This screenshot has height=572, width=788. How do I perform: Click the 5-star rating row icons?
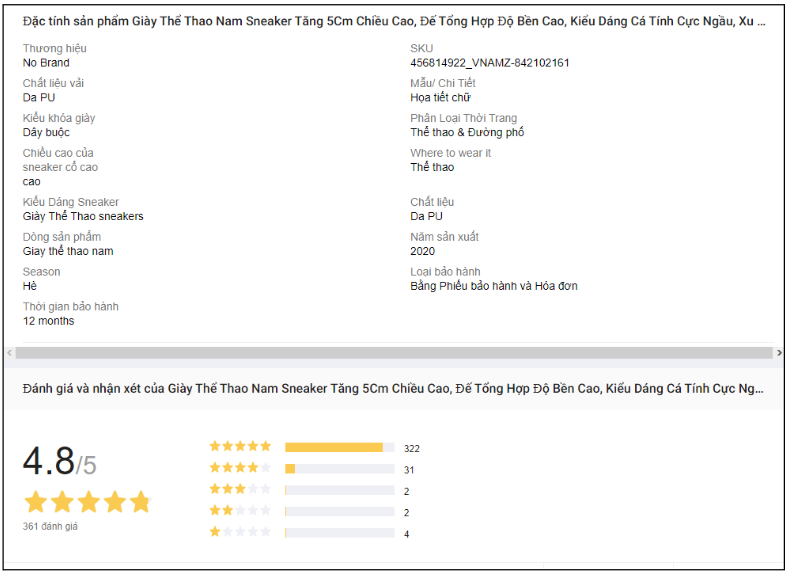tap(240, 447)
